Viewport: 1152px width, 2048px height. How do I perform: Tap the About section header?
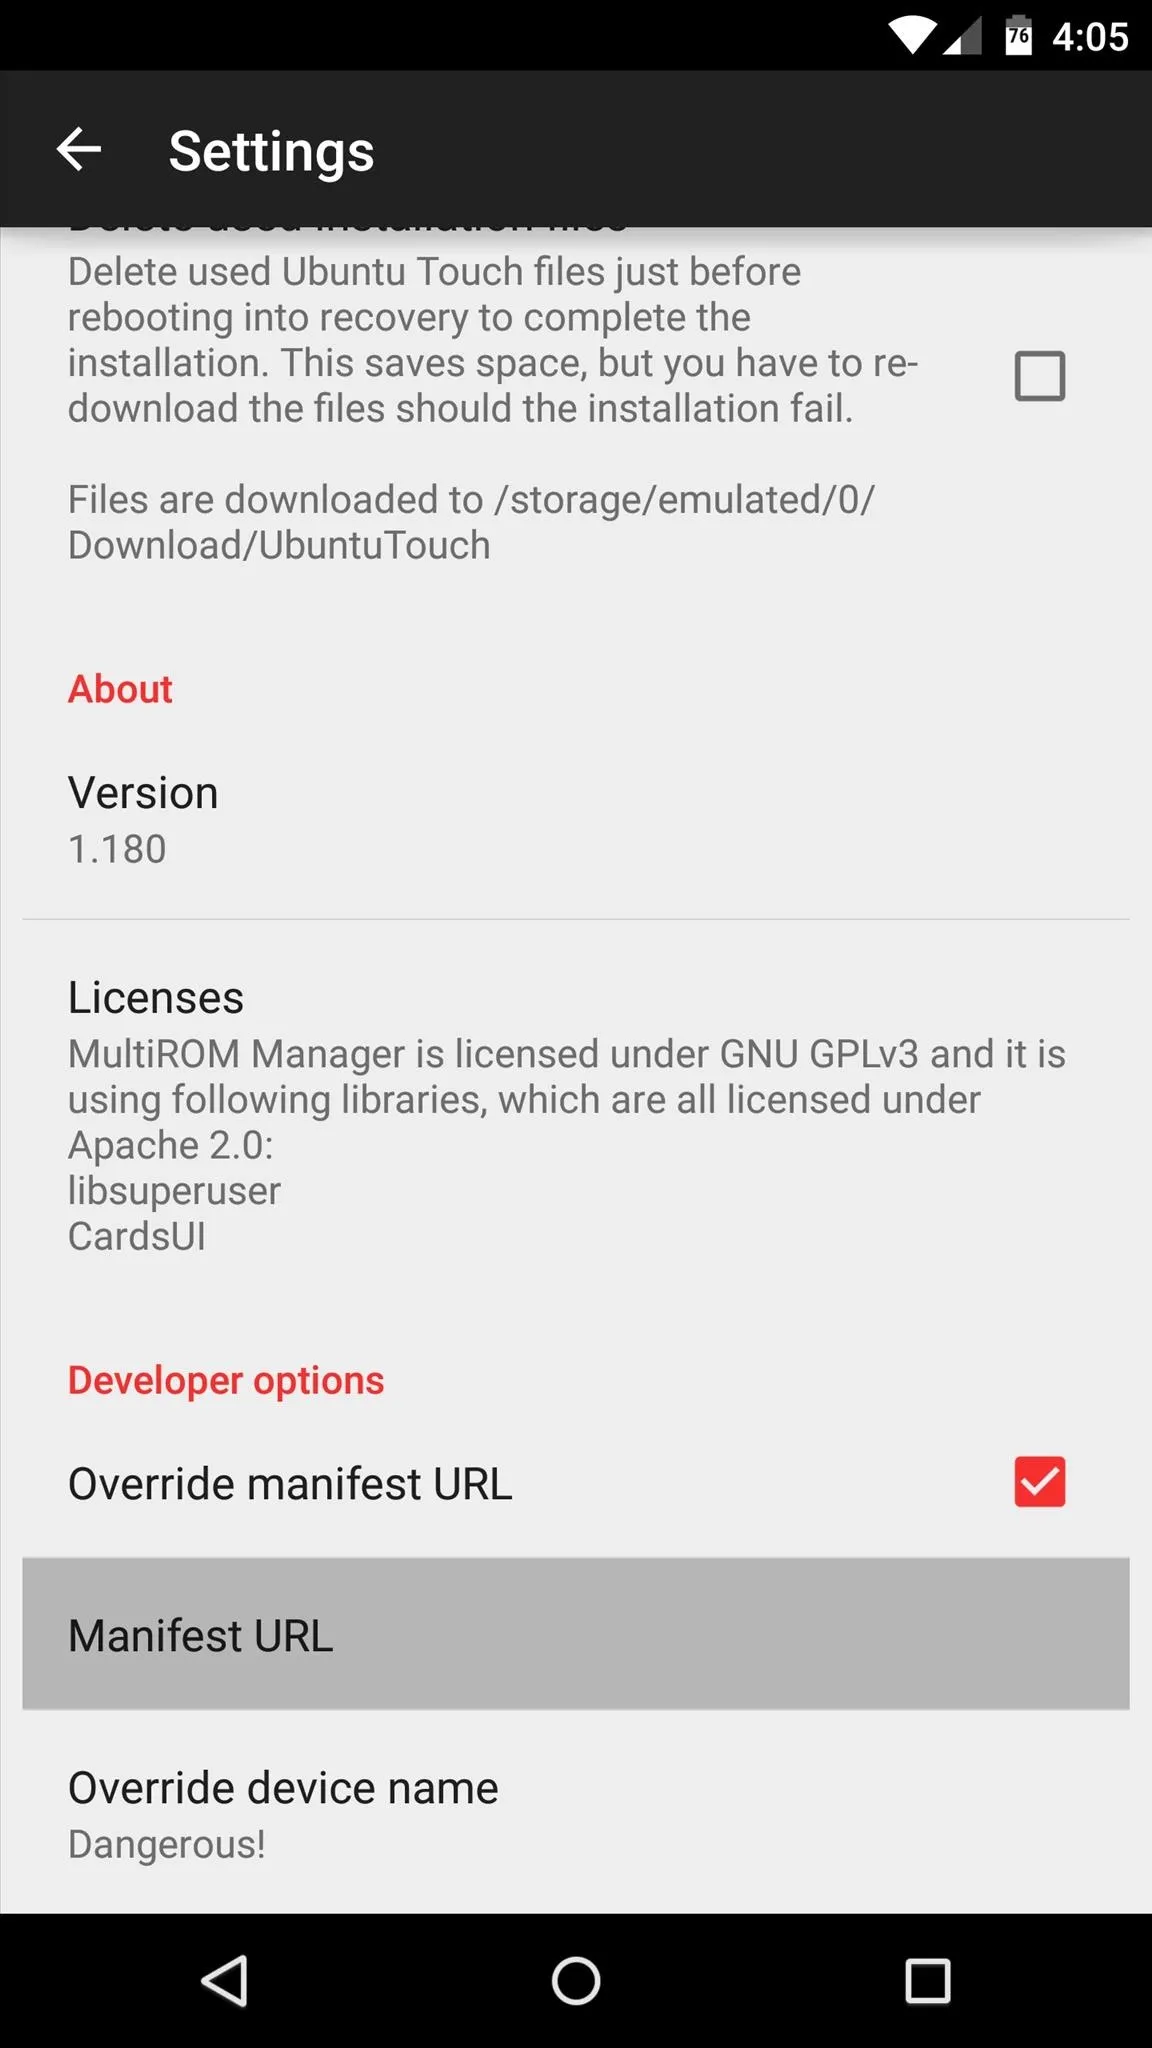tap(120, 688)
